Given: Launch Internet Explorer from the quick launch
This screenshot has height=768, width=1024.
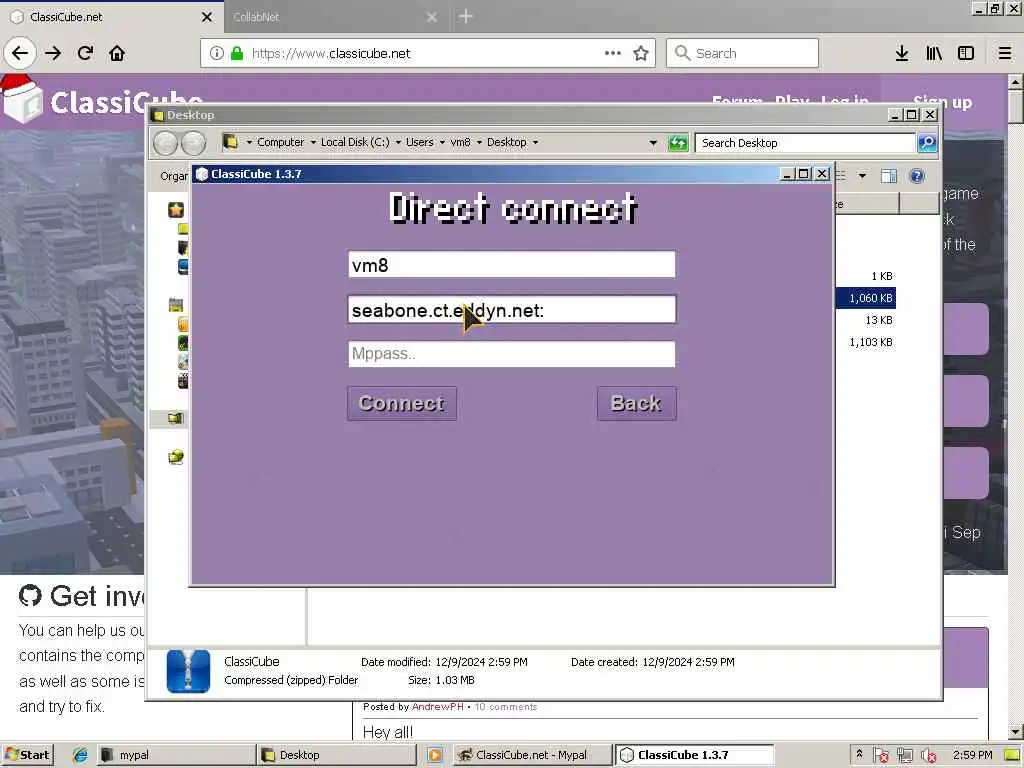Looking at the screenshot, I should click(x=80, y=755).
